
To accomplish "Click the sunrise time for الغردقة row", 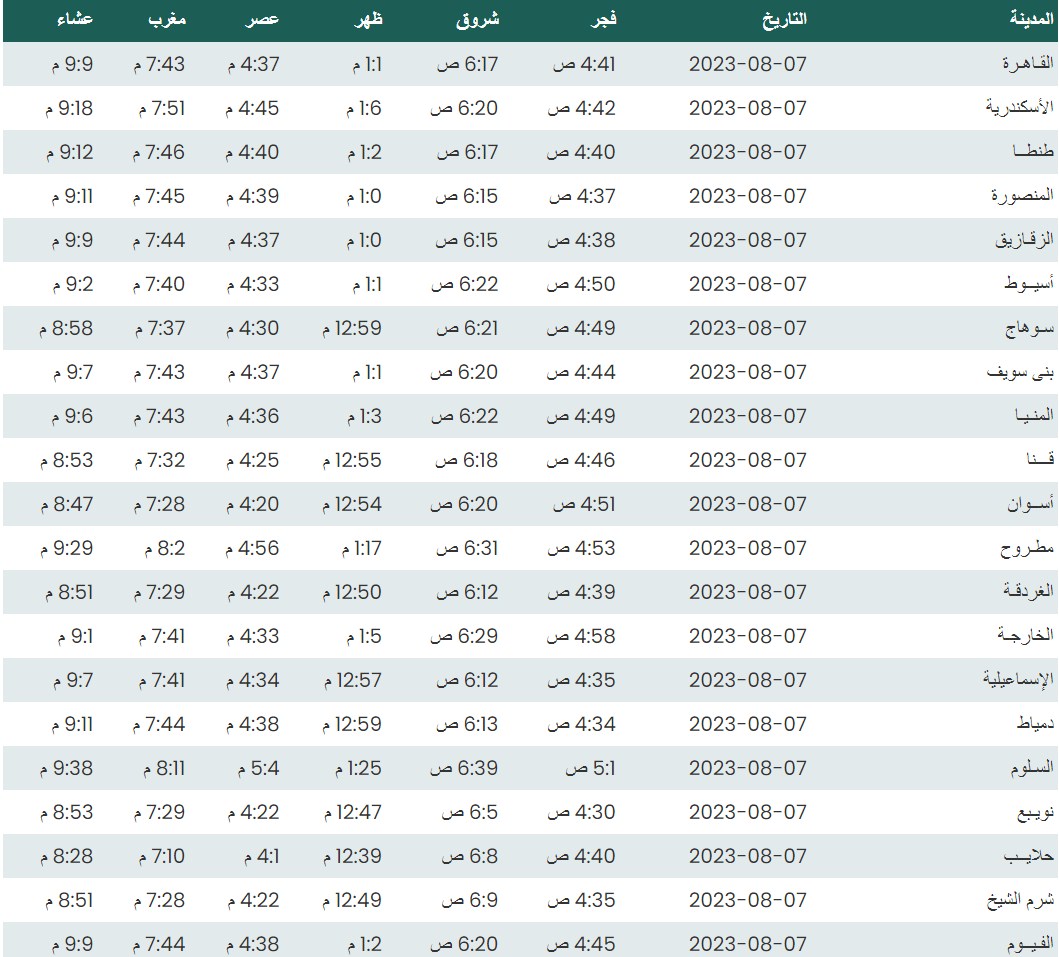I will (464, 592).
